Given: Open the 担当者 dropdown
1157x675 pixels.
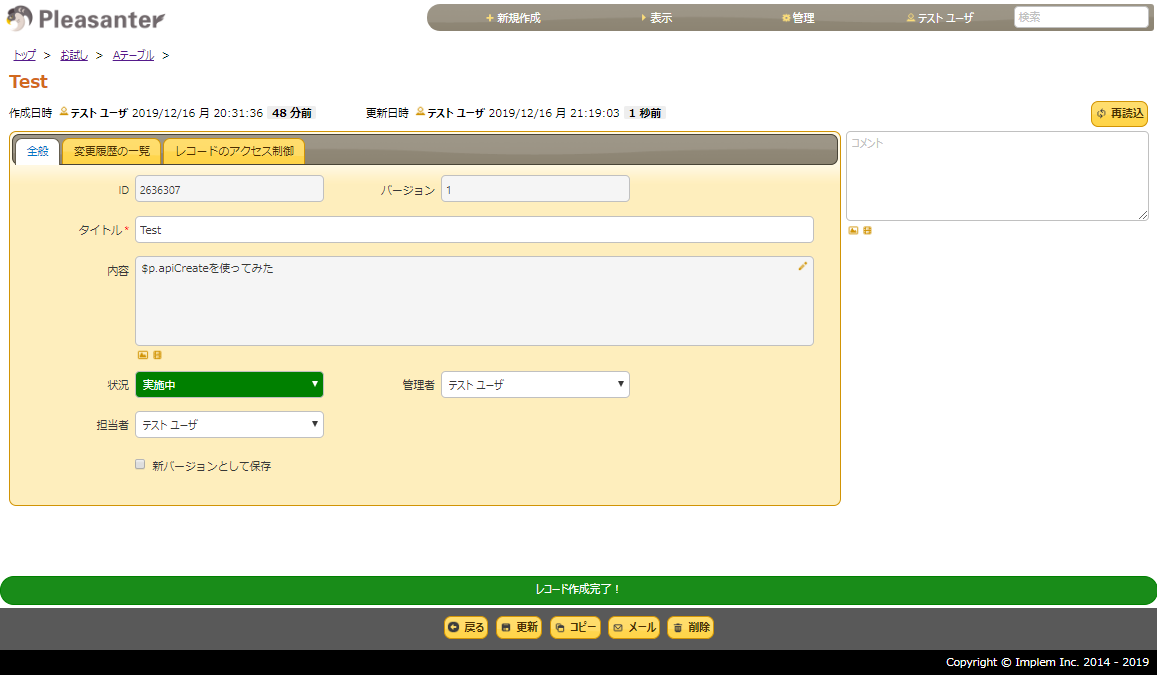Looking at the screenshot, I should point(229,424).
